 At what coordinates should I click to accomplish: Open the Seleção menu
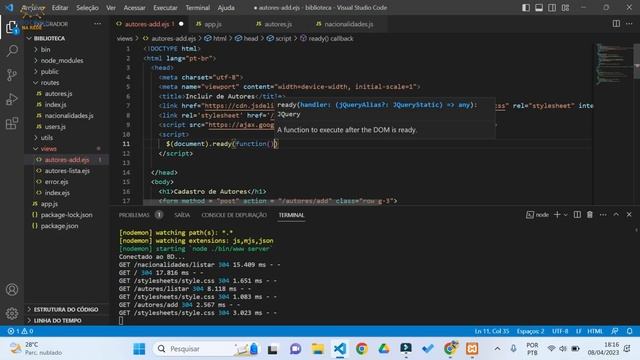87,8
